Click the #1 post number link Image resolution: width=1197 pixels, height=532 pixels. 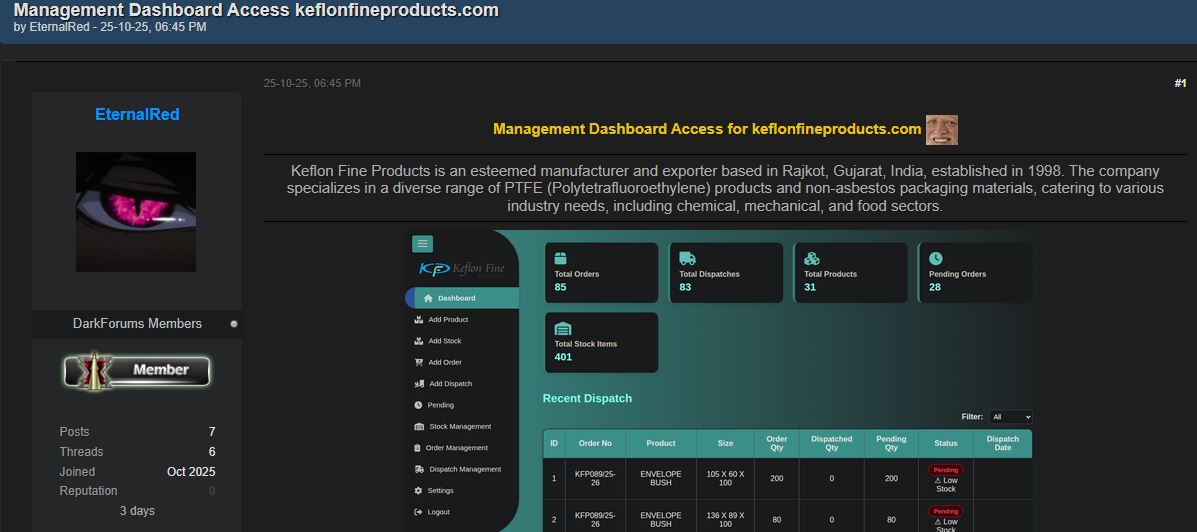point(1180,83)
